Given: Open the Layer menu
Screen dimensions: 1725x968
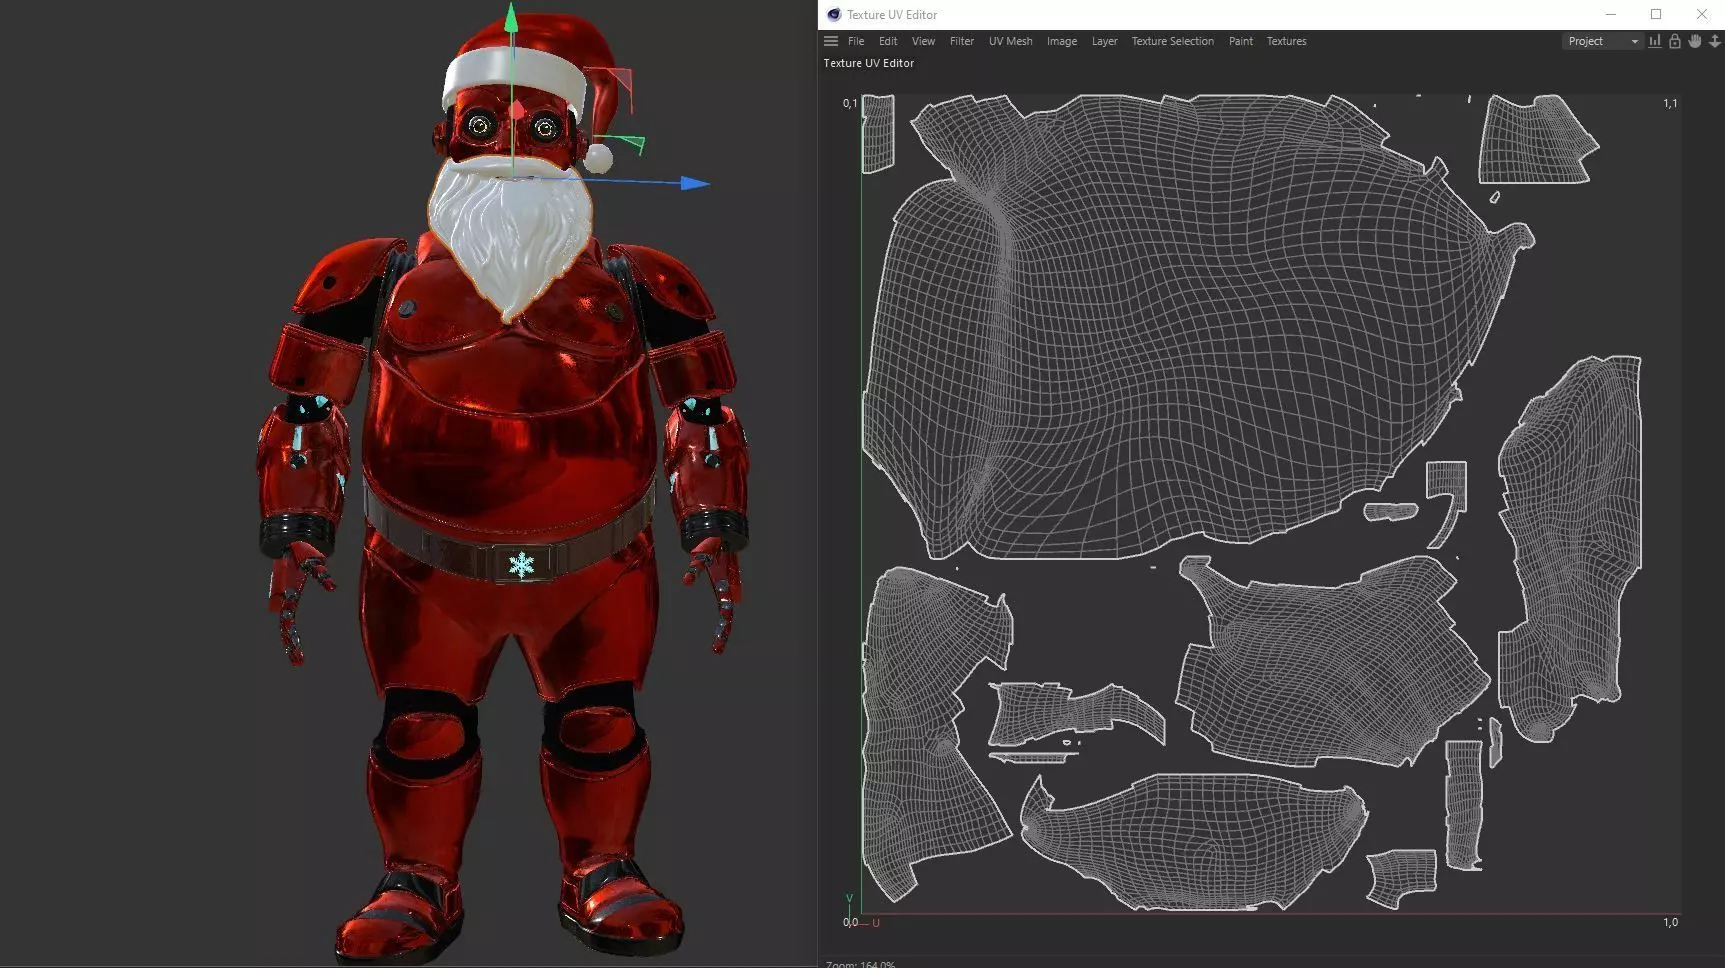Looking at the screenshot, I should pyautogui.click(x=1104, y=41).
